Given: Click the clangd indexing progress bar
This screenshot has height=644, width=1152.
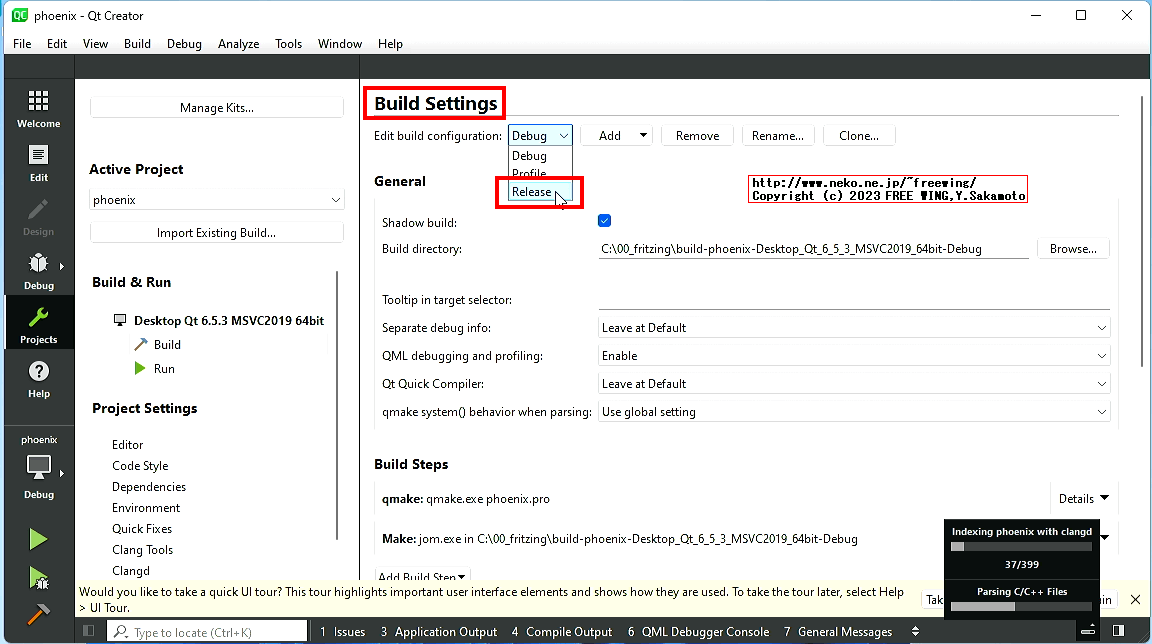Looking at the screenshot, I should tap(1020, 546).
